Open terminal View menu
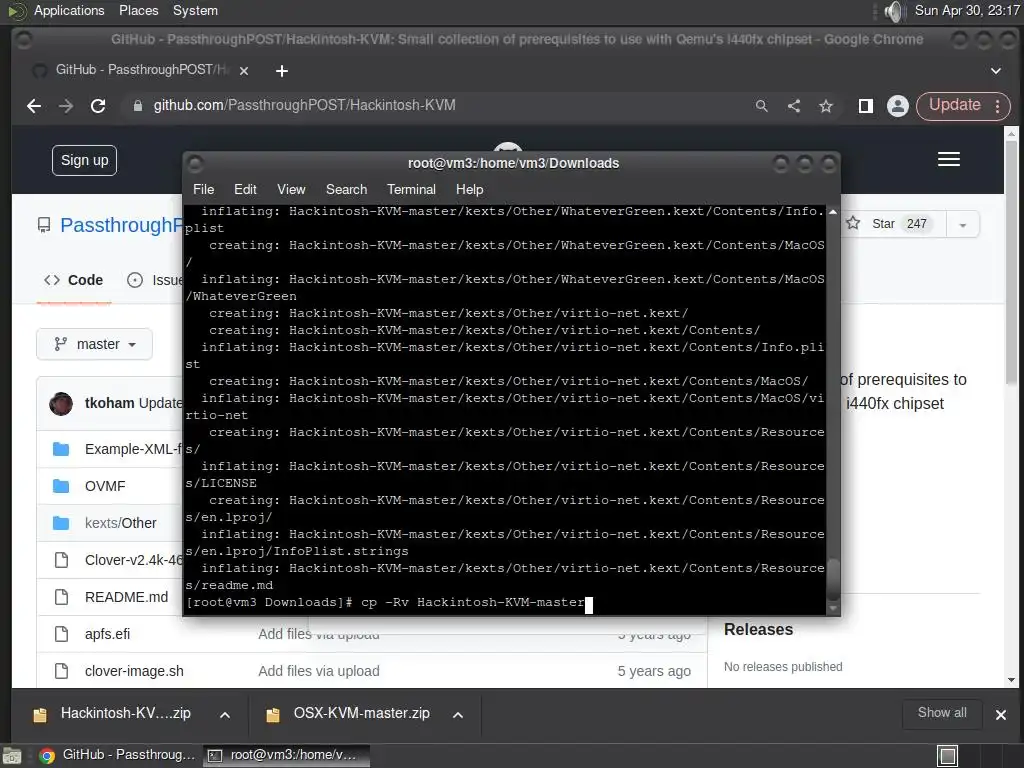 coord(291,189)
